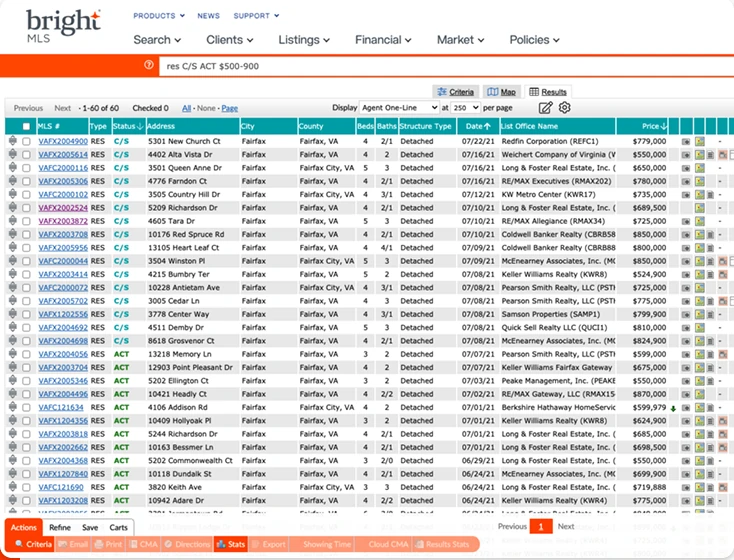Switch to the Map tab
This screenshot has height=560, width=734.
point(501,92)
